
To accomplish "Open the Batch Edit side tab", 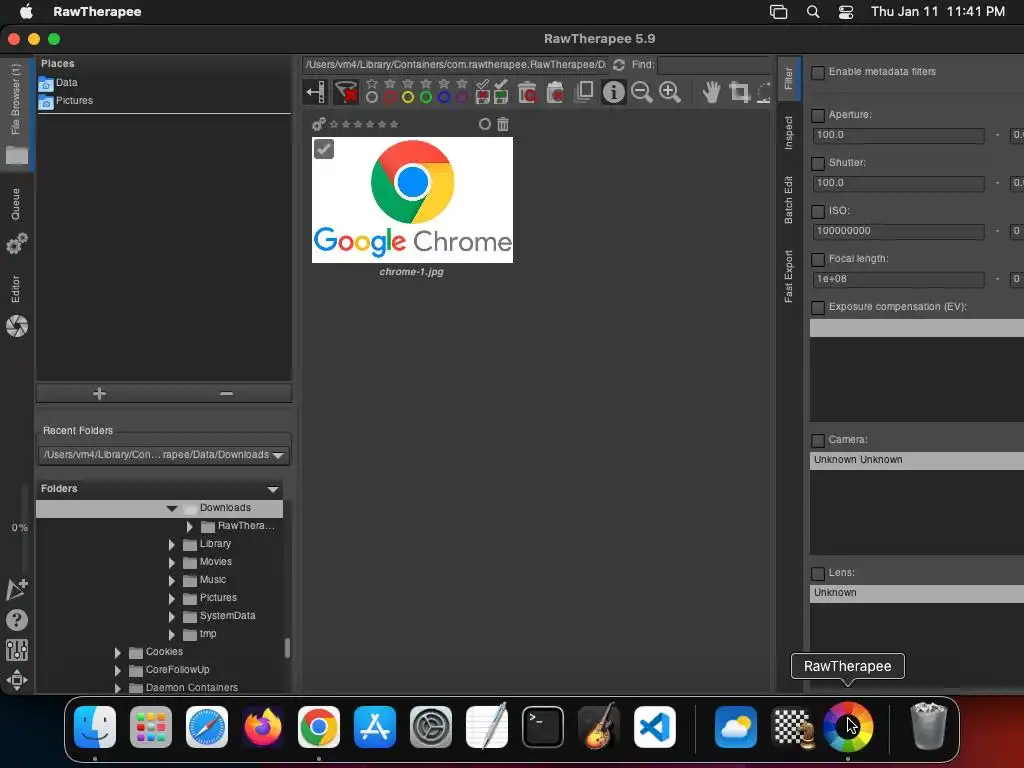I will pos(789,200).
